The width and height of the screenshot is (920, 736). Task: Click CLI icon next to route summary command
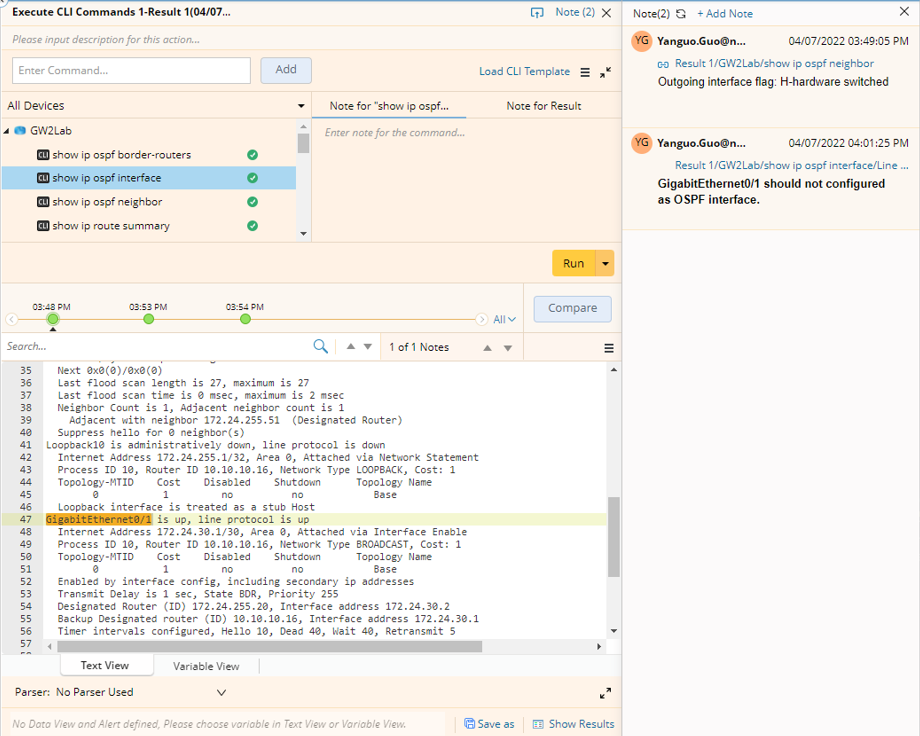[x=43, y=226]
